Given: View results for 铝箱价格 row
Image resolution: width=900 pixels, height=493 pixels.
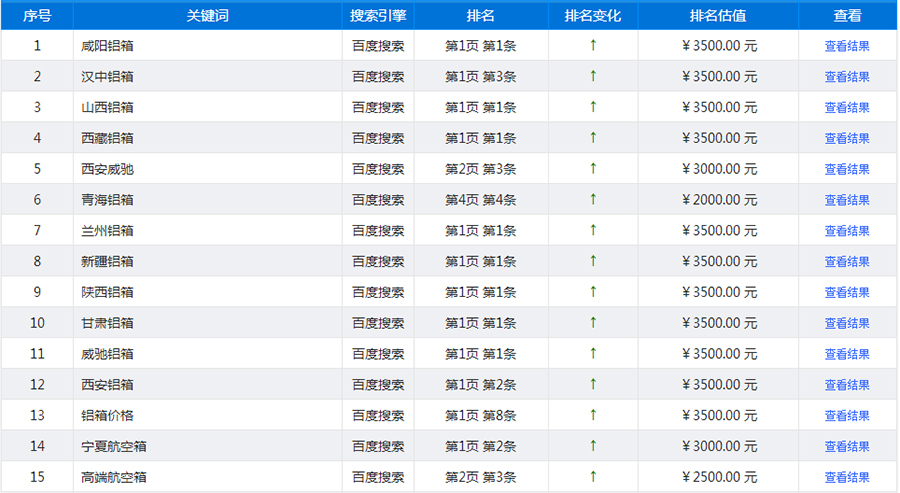Looking at the screenshot, I should pos(847,416).
